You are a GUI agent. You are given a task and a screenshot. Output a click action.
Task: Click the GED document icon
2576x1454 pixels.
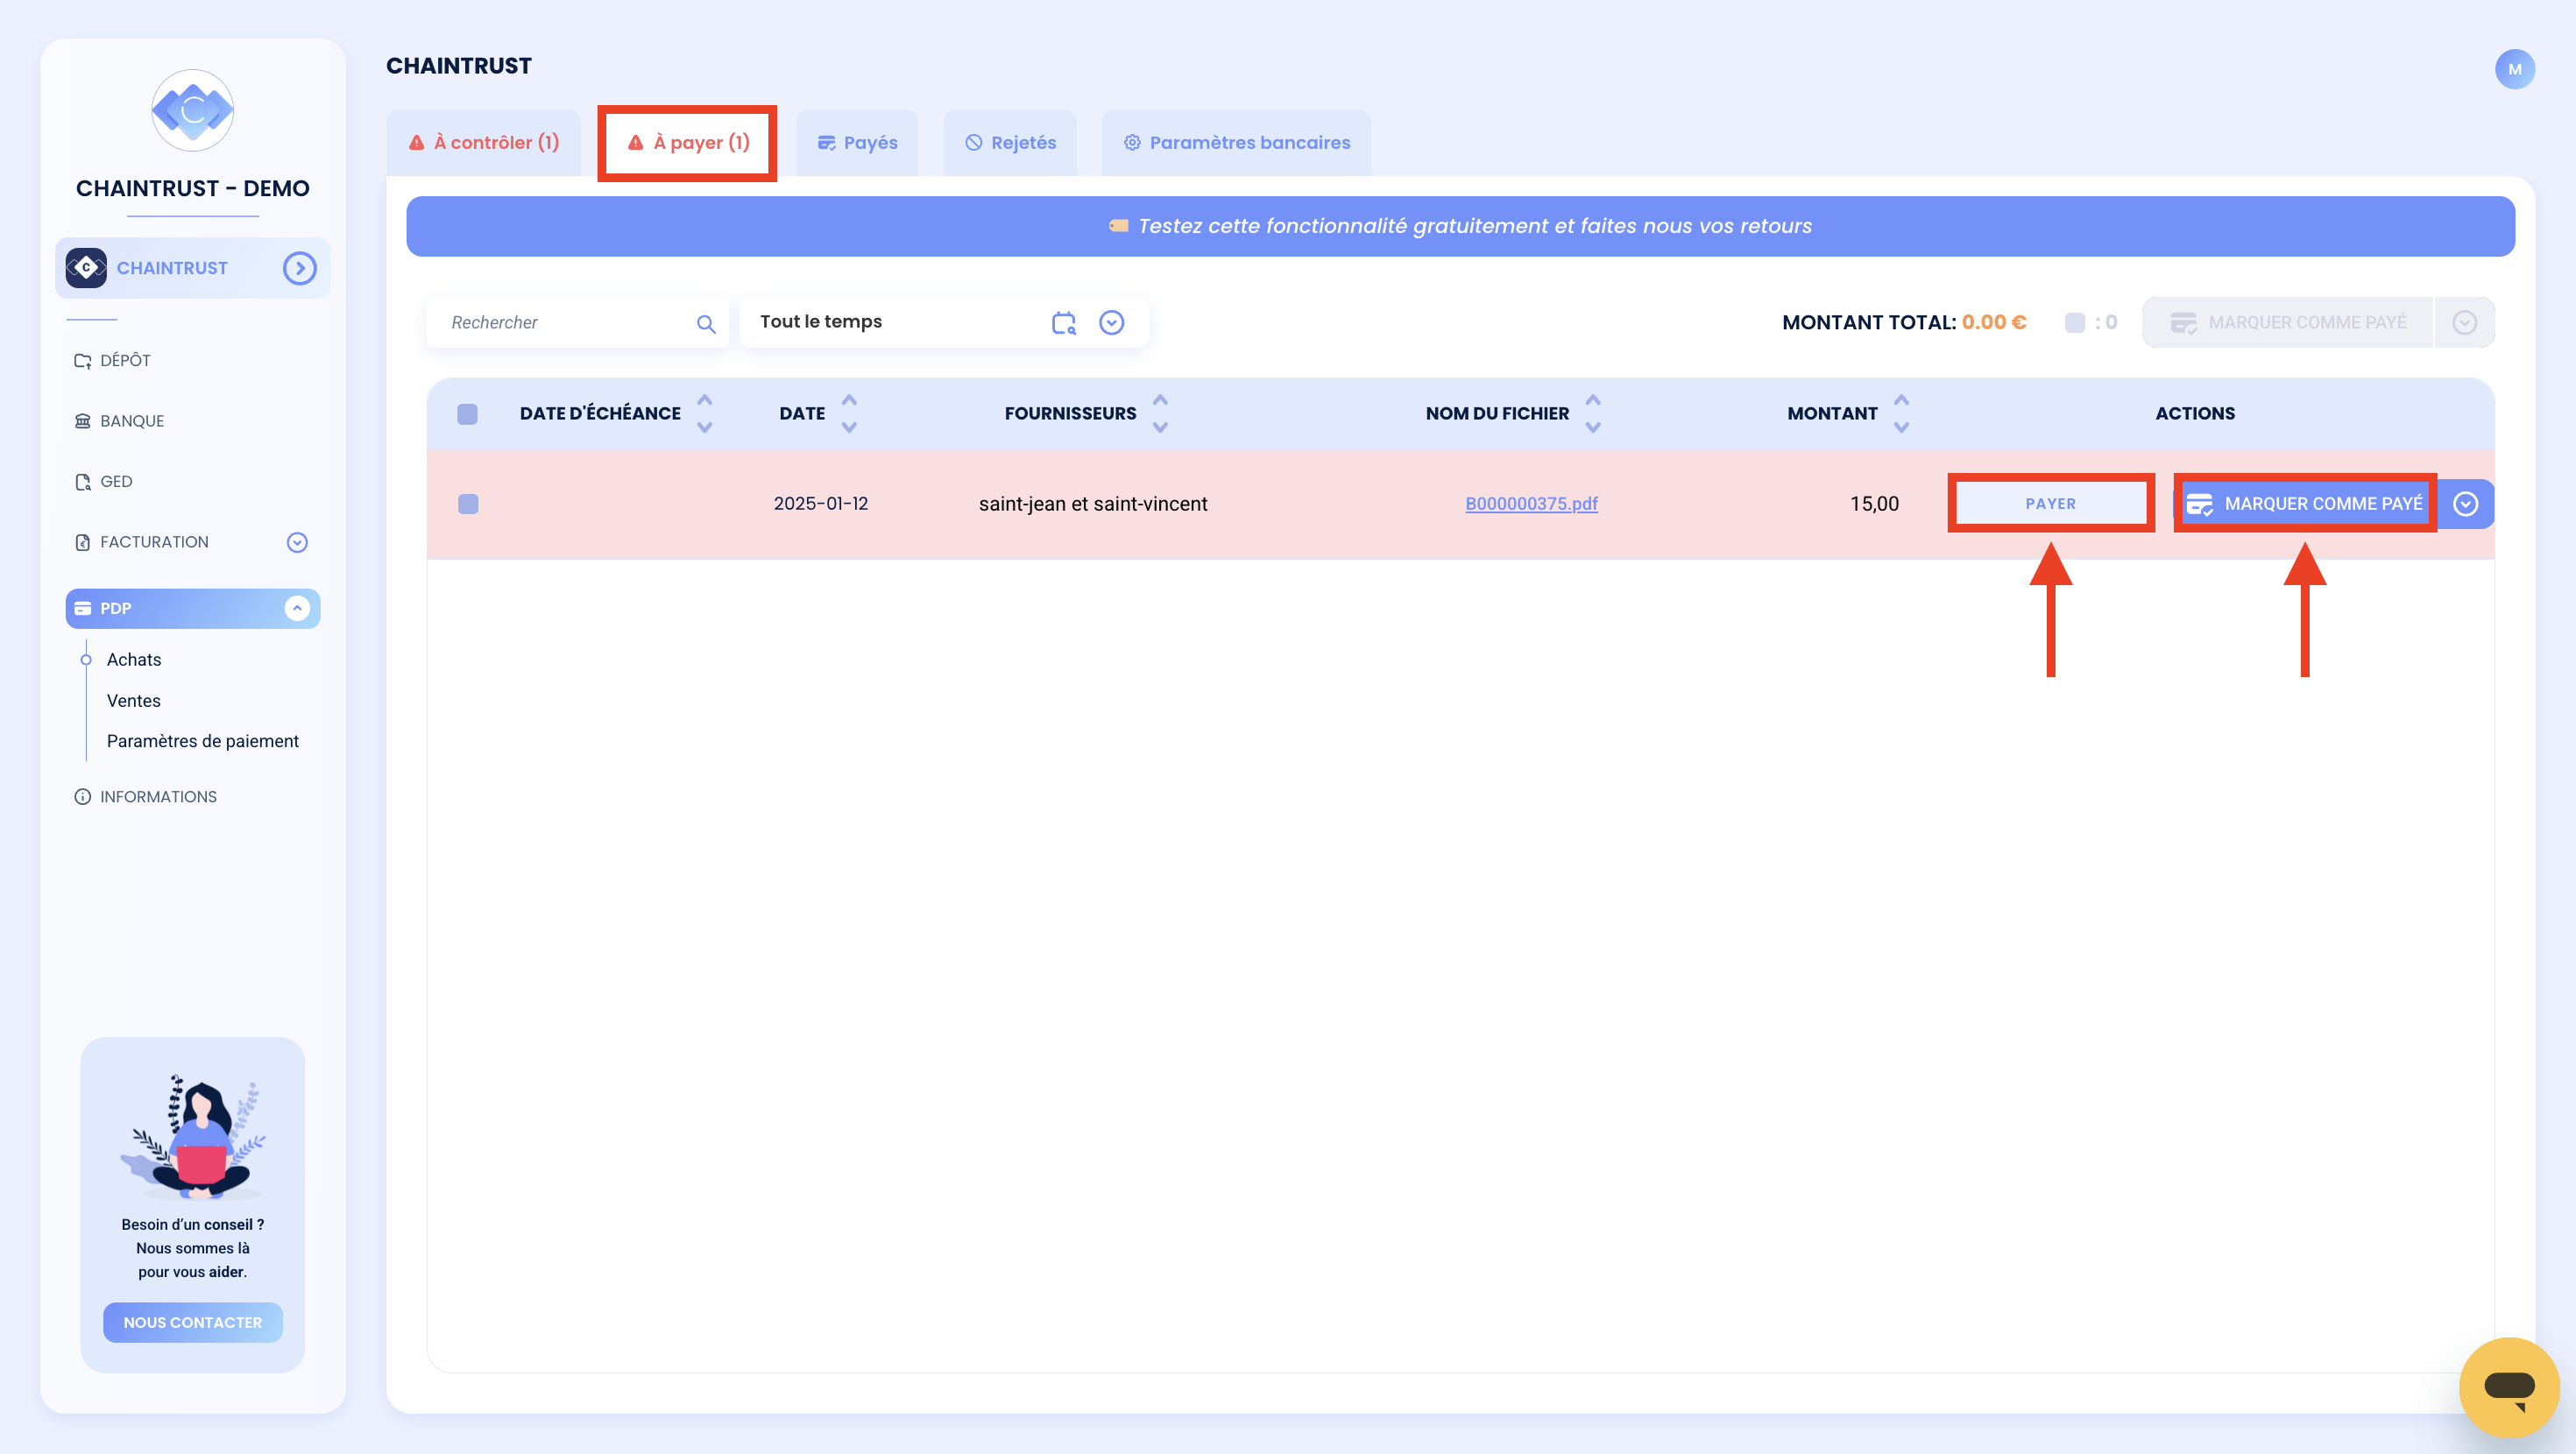click(83, 482)
